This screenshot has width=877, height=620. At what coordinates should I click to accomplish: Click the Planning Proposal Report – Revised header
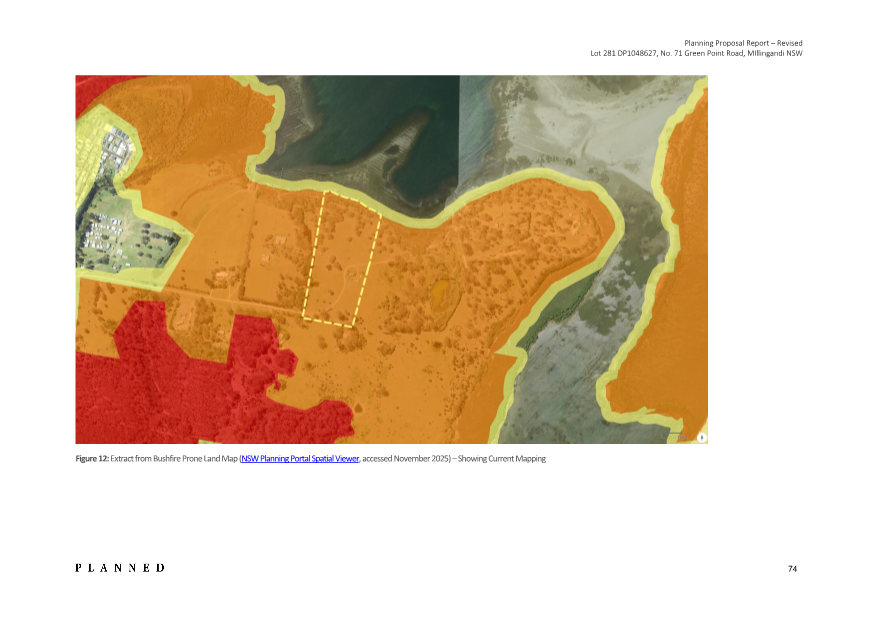(743, 43)
